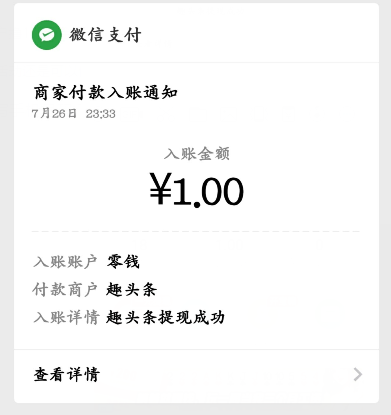Open the 微信支付 header title
This screenshot has width=391, height=415.
point(105,35)
